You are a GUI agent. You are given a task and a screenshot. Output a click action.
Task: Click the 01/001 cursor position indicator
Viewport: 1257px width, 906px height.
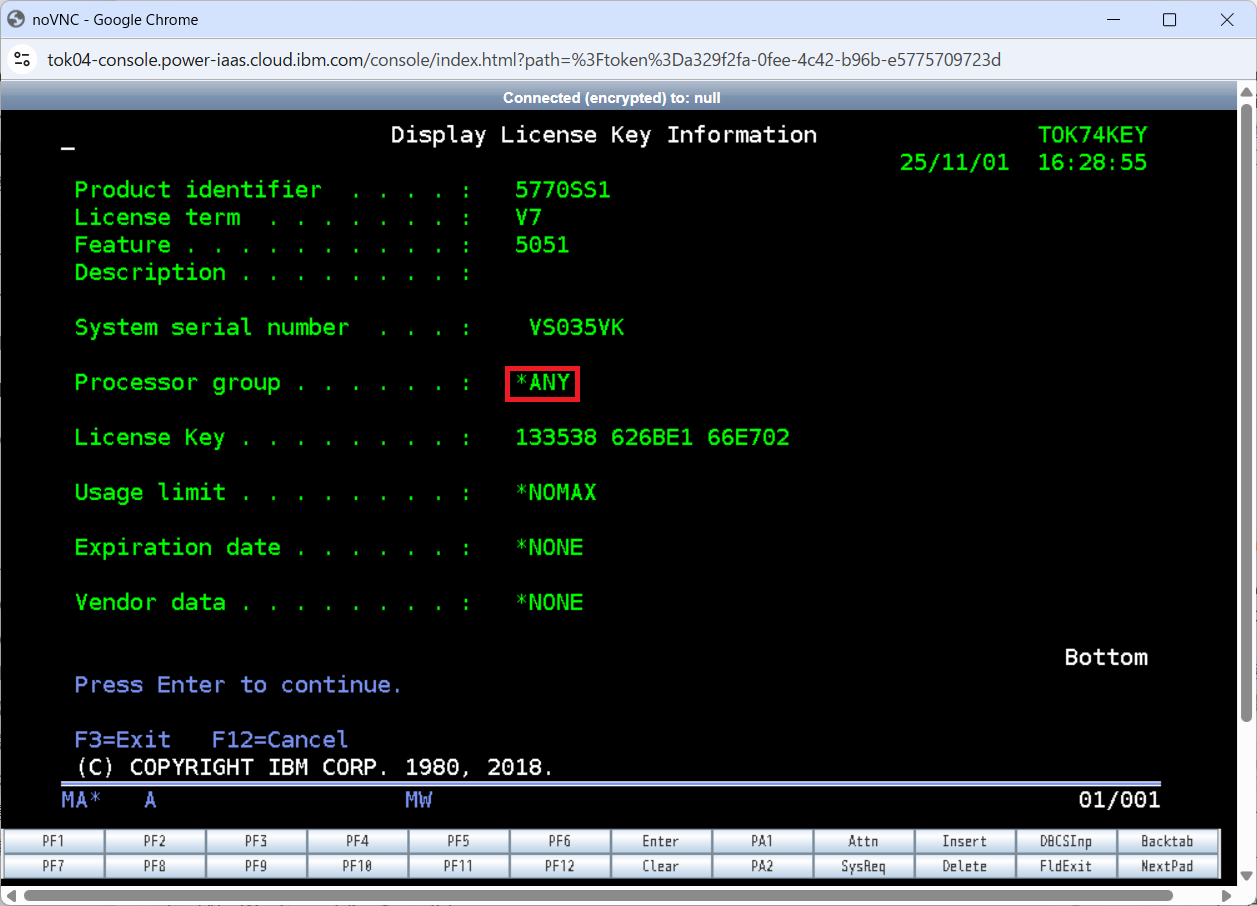(1120, 800)
